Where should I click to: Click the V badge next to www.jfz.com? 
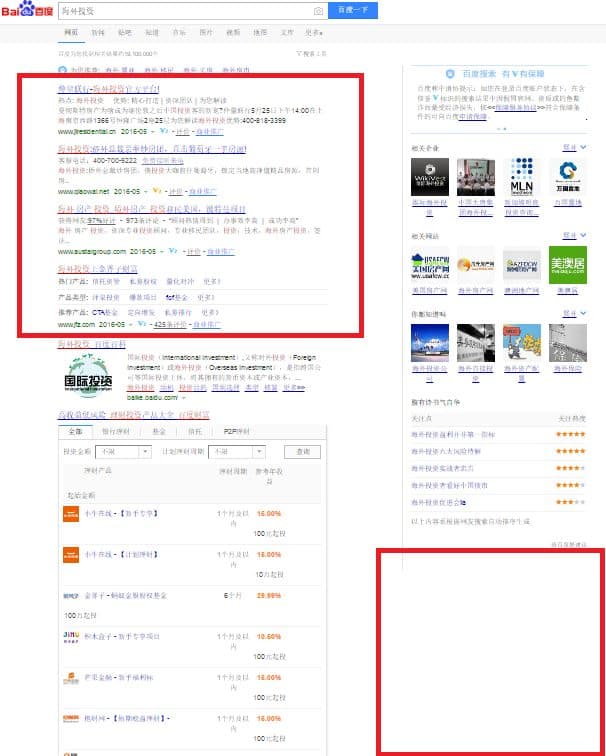[142, 324]
